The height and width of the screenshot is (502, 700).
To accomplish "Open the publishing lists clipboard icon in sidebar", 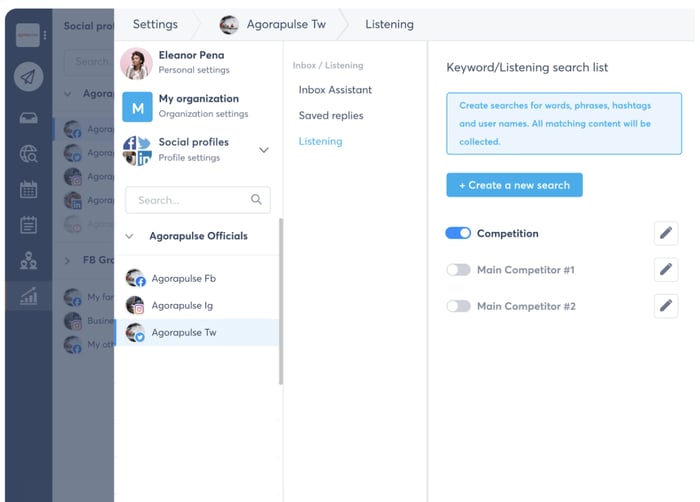I will (28, 225).
